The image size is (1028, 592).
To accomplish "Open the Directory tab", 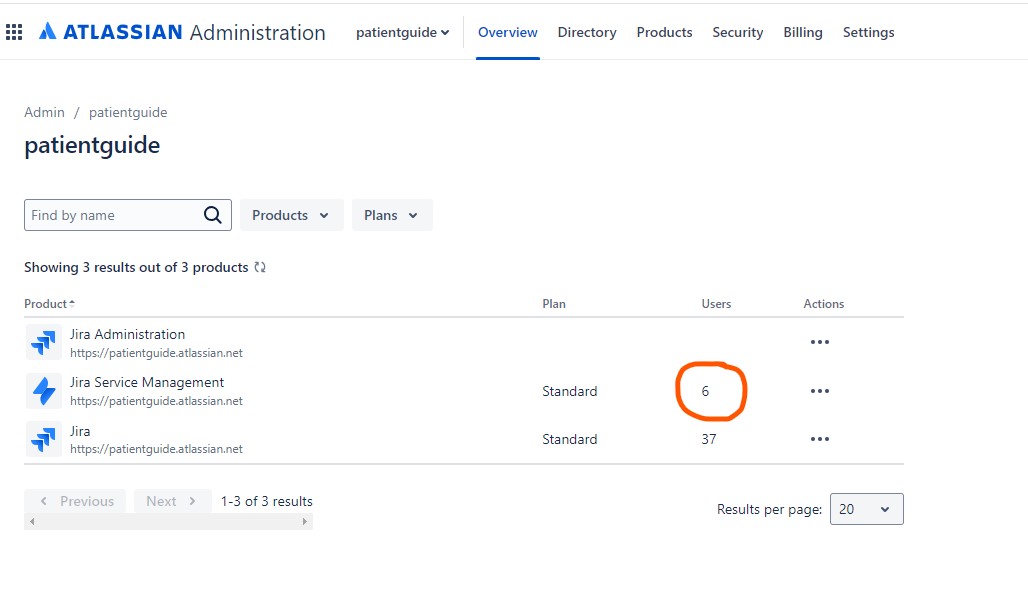I will (x=587, y=32).
